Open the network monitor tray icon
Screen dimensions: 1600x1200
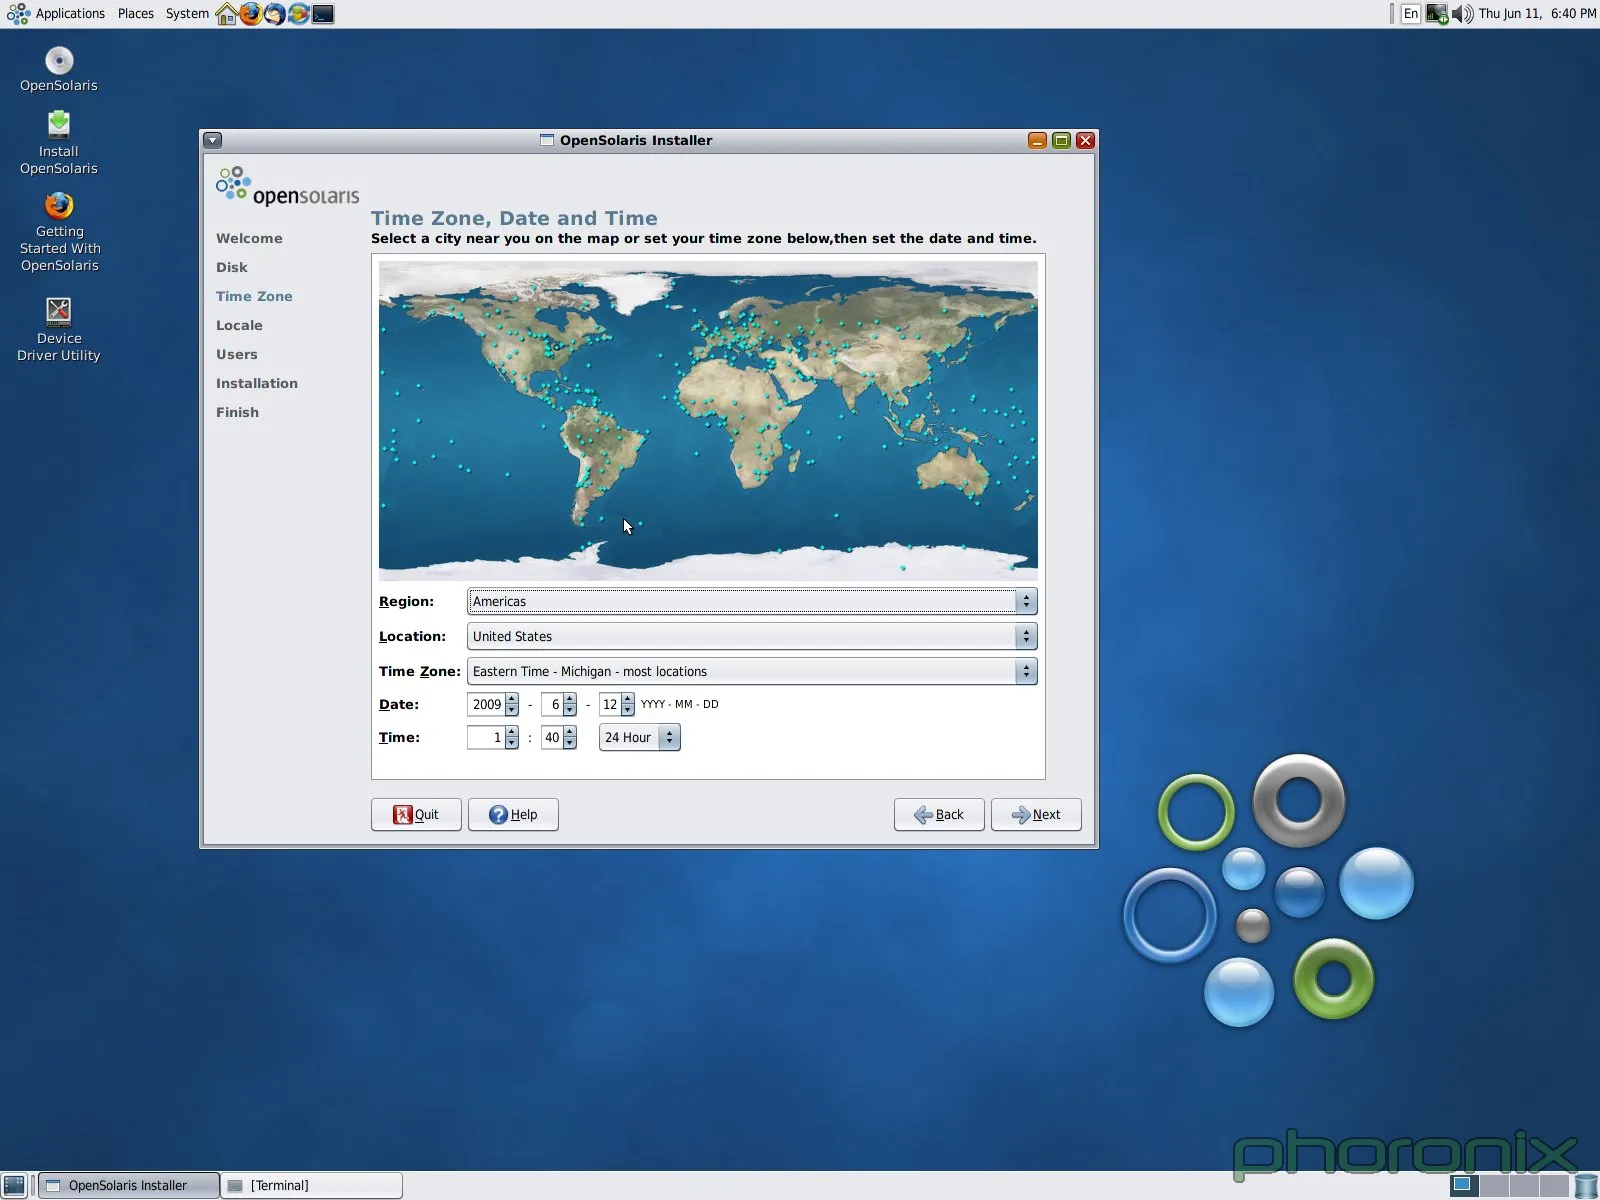point(1437,14)
